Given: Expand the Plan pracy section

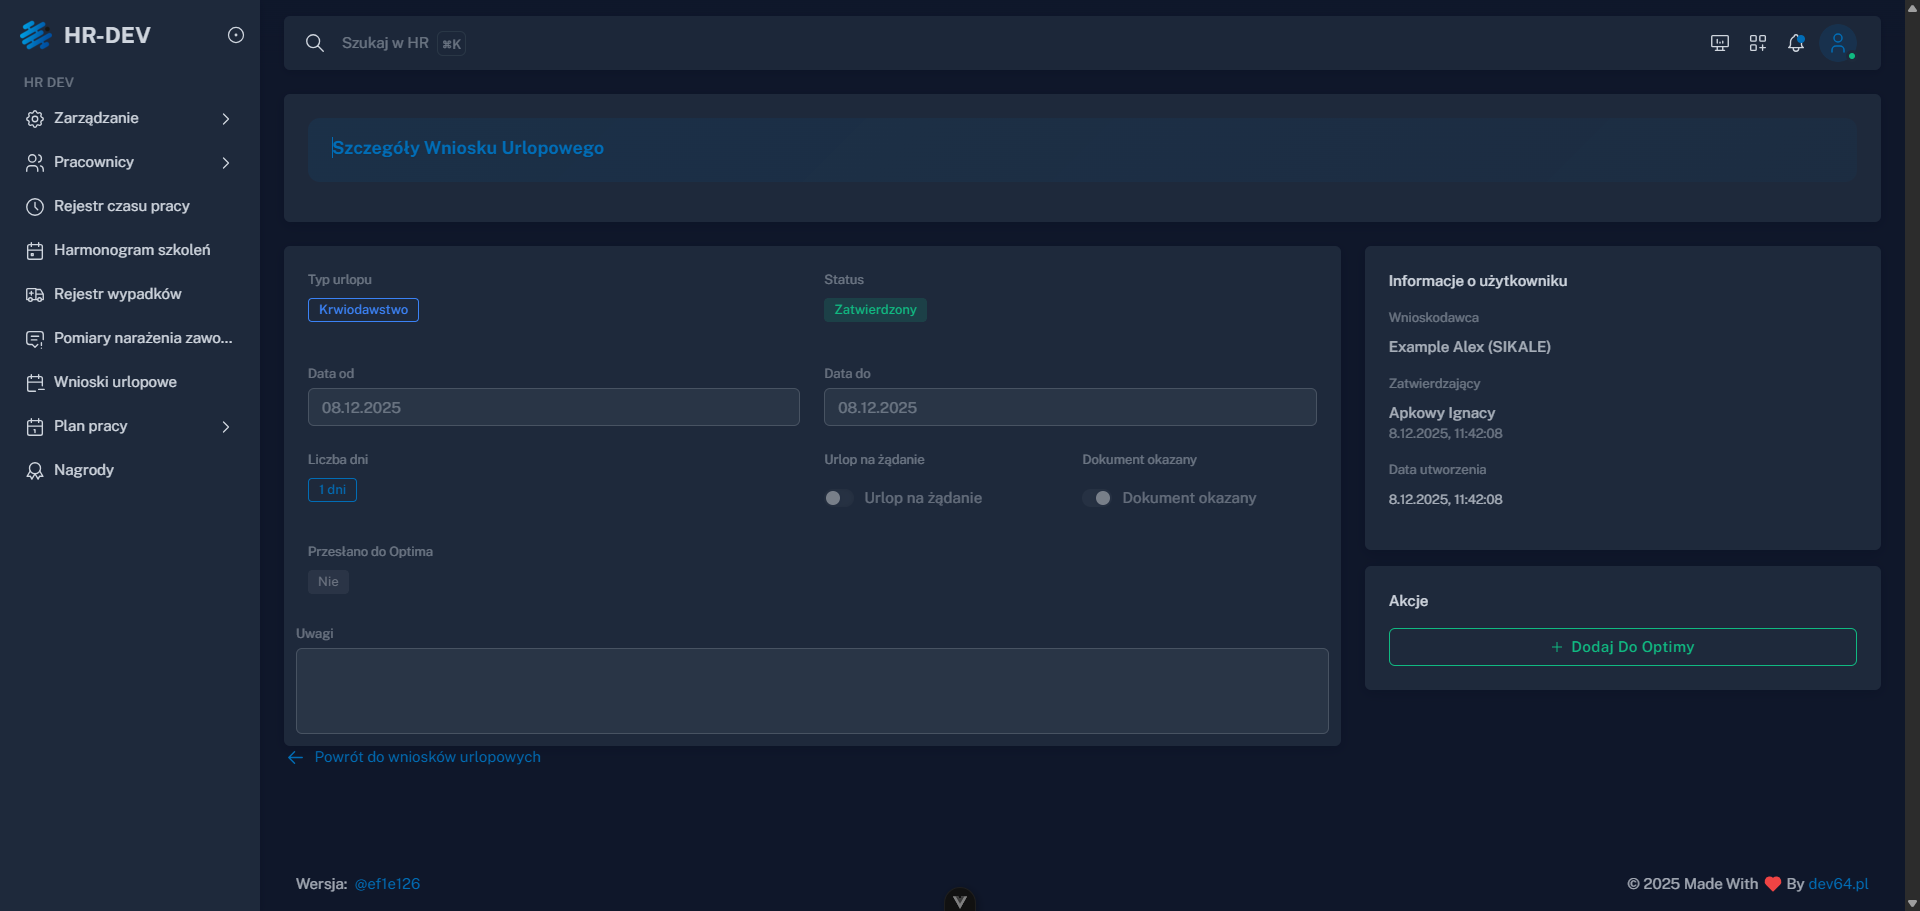Looking at the screenshot, I should (226, 426).
